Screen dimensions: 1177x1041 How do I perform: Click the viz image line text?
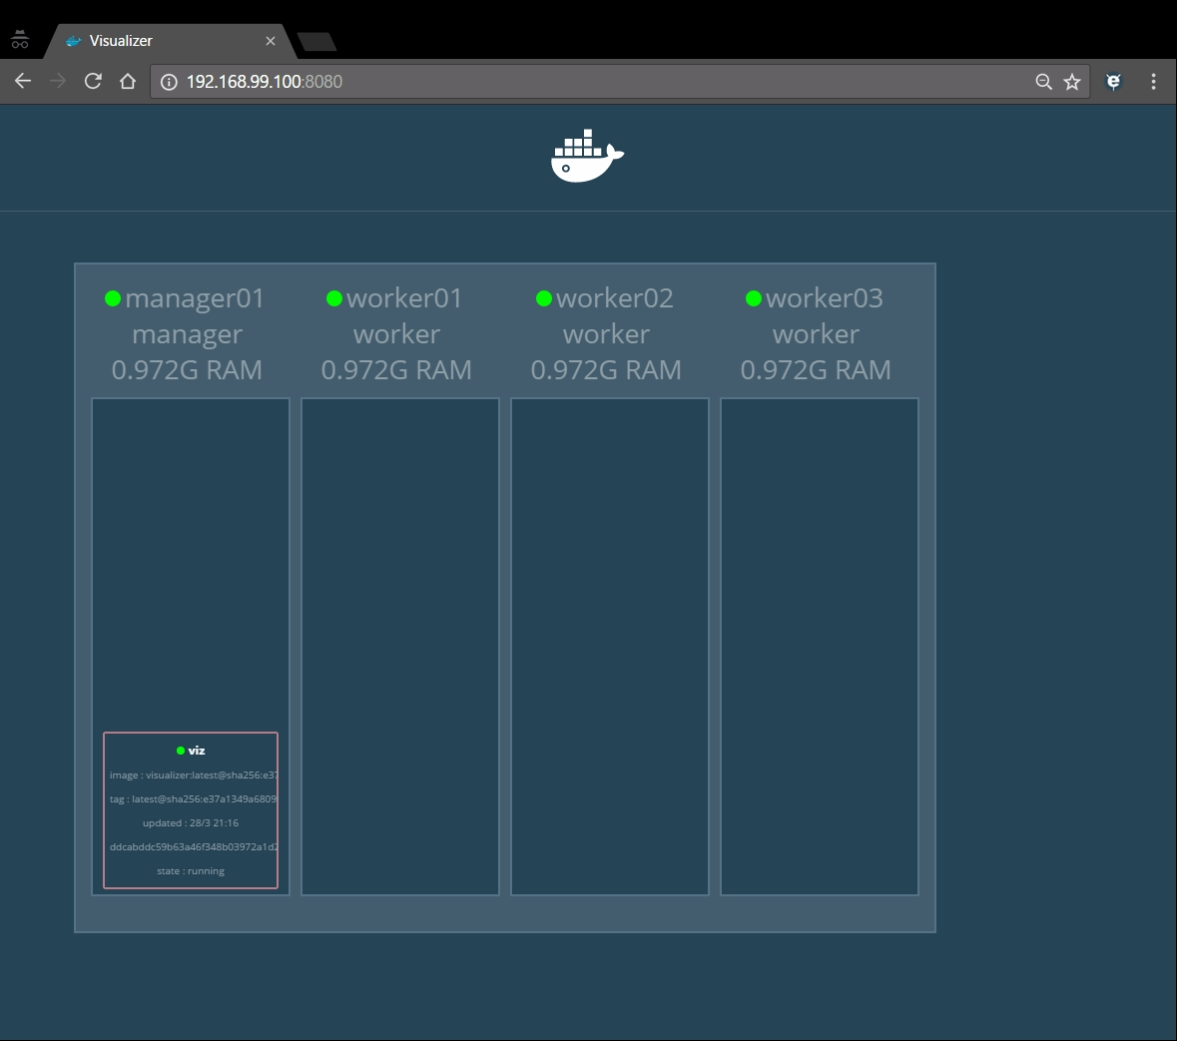(x=193, y=775)
